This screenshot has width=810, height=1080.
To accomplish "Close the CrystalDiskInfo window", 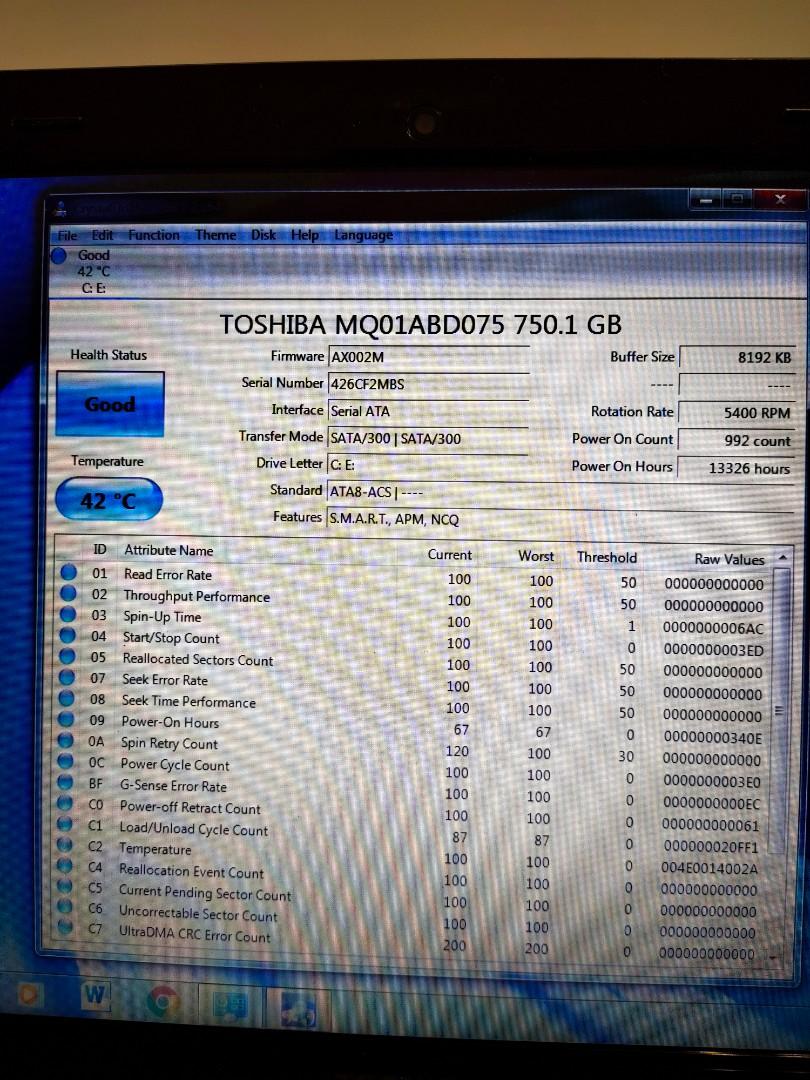I will (780, 199).
